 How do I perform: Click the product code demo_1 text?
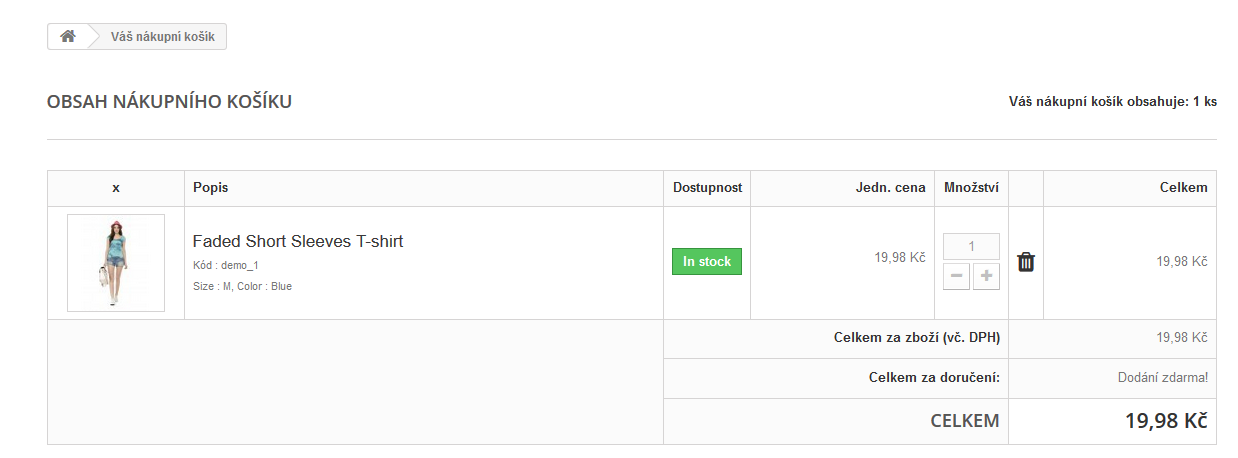226,265
